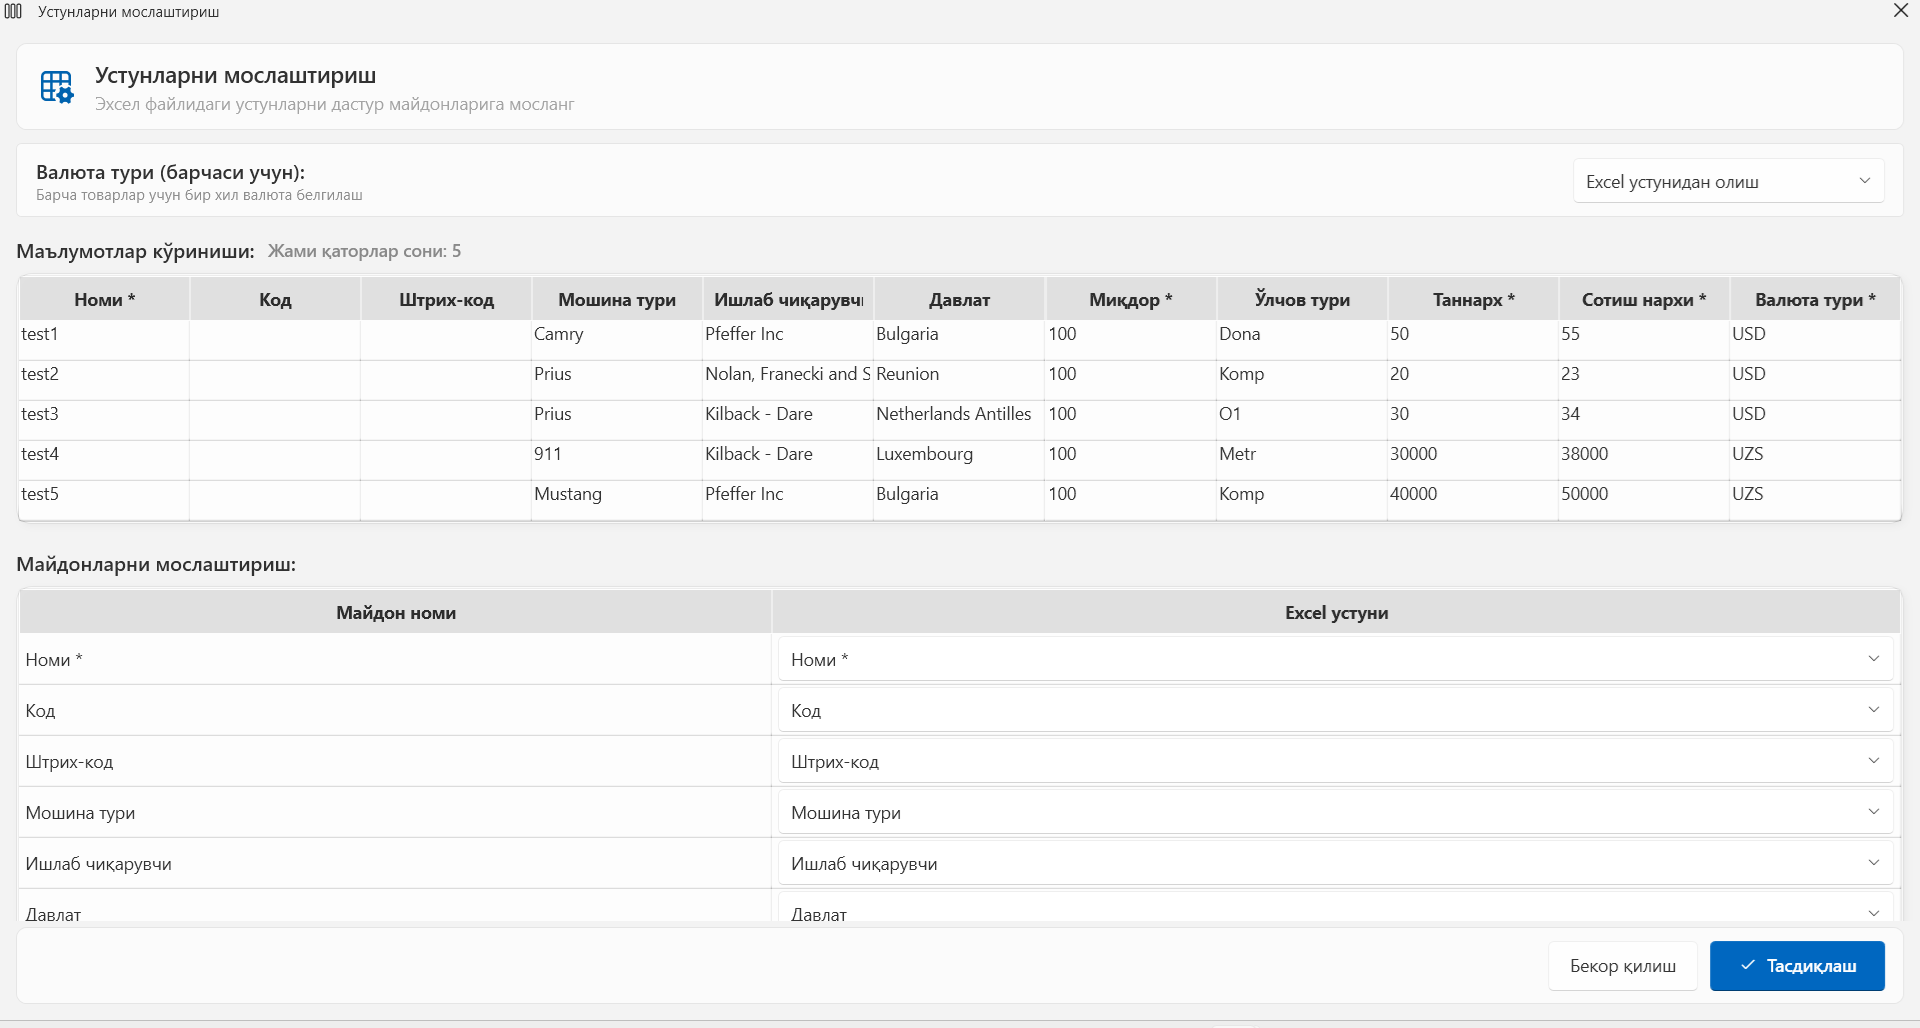Click the 'Код' preview column header
The width and height of the screenshot is (1920, 1028).
tap(275, 299)
